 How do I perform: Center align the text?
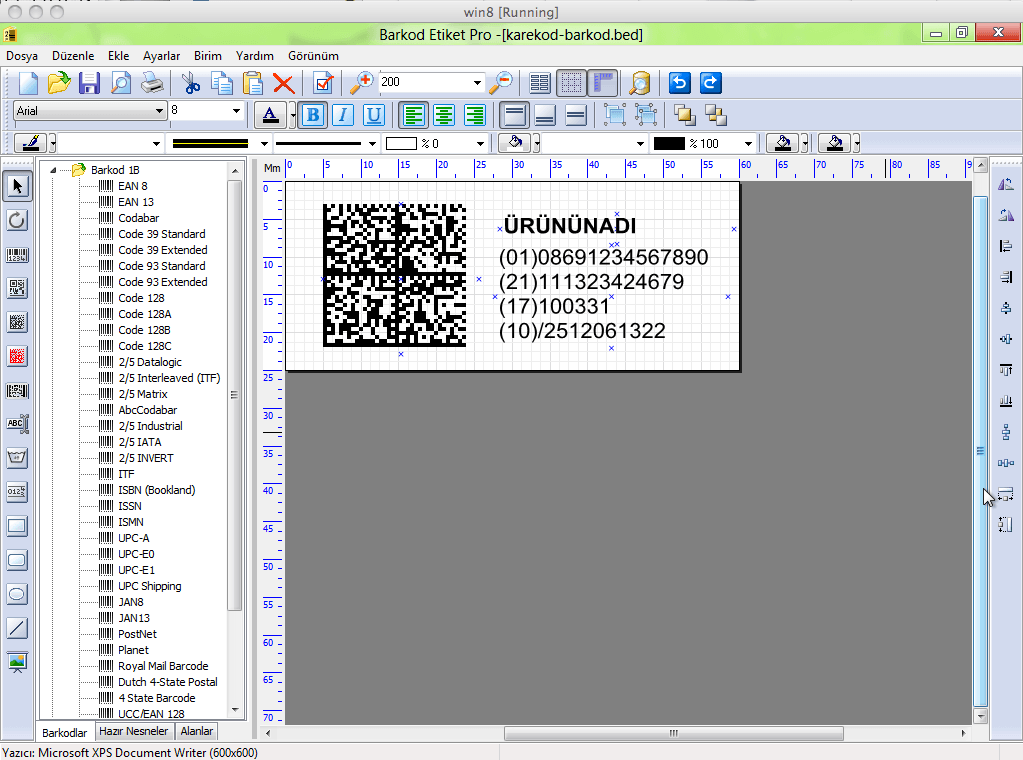coord(444,115)
